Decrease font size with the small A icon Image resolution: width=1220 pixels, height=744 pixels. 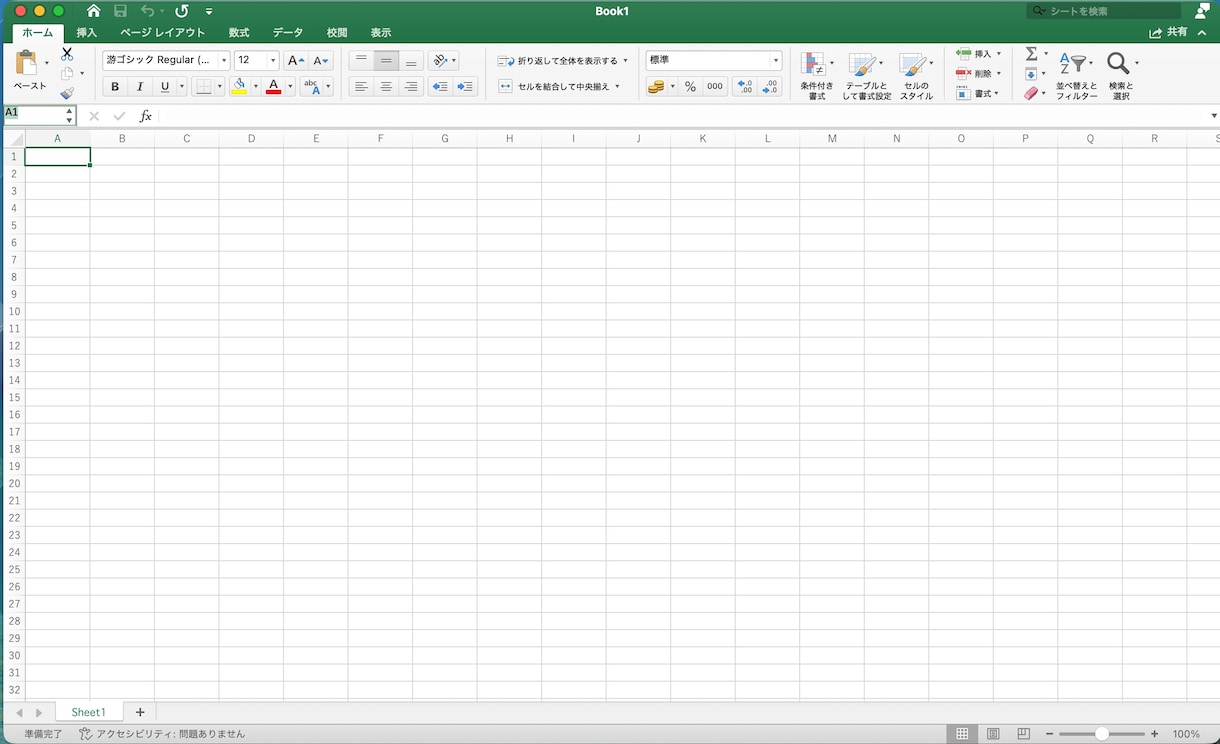coord(320,60)
